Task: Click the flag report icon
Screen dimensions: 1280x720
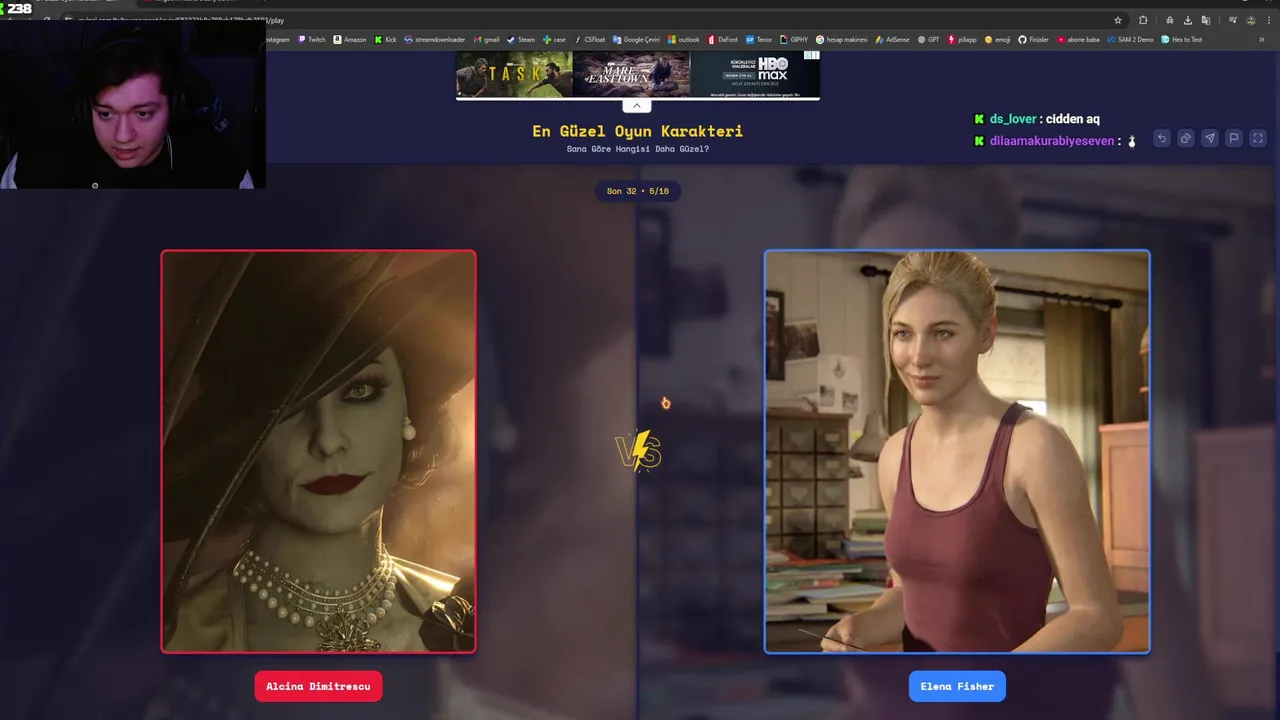Action: pos(1234,138)
